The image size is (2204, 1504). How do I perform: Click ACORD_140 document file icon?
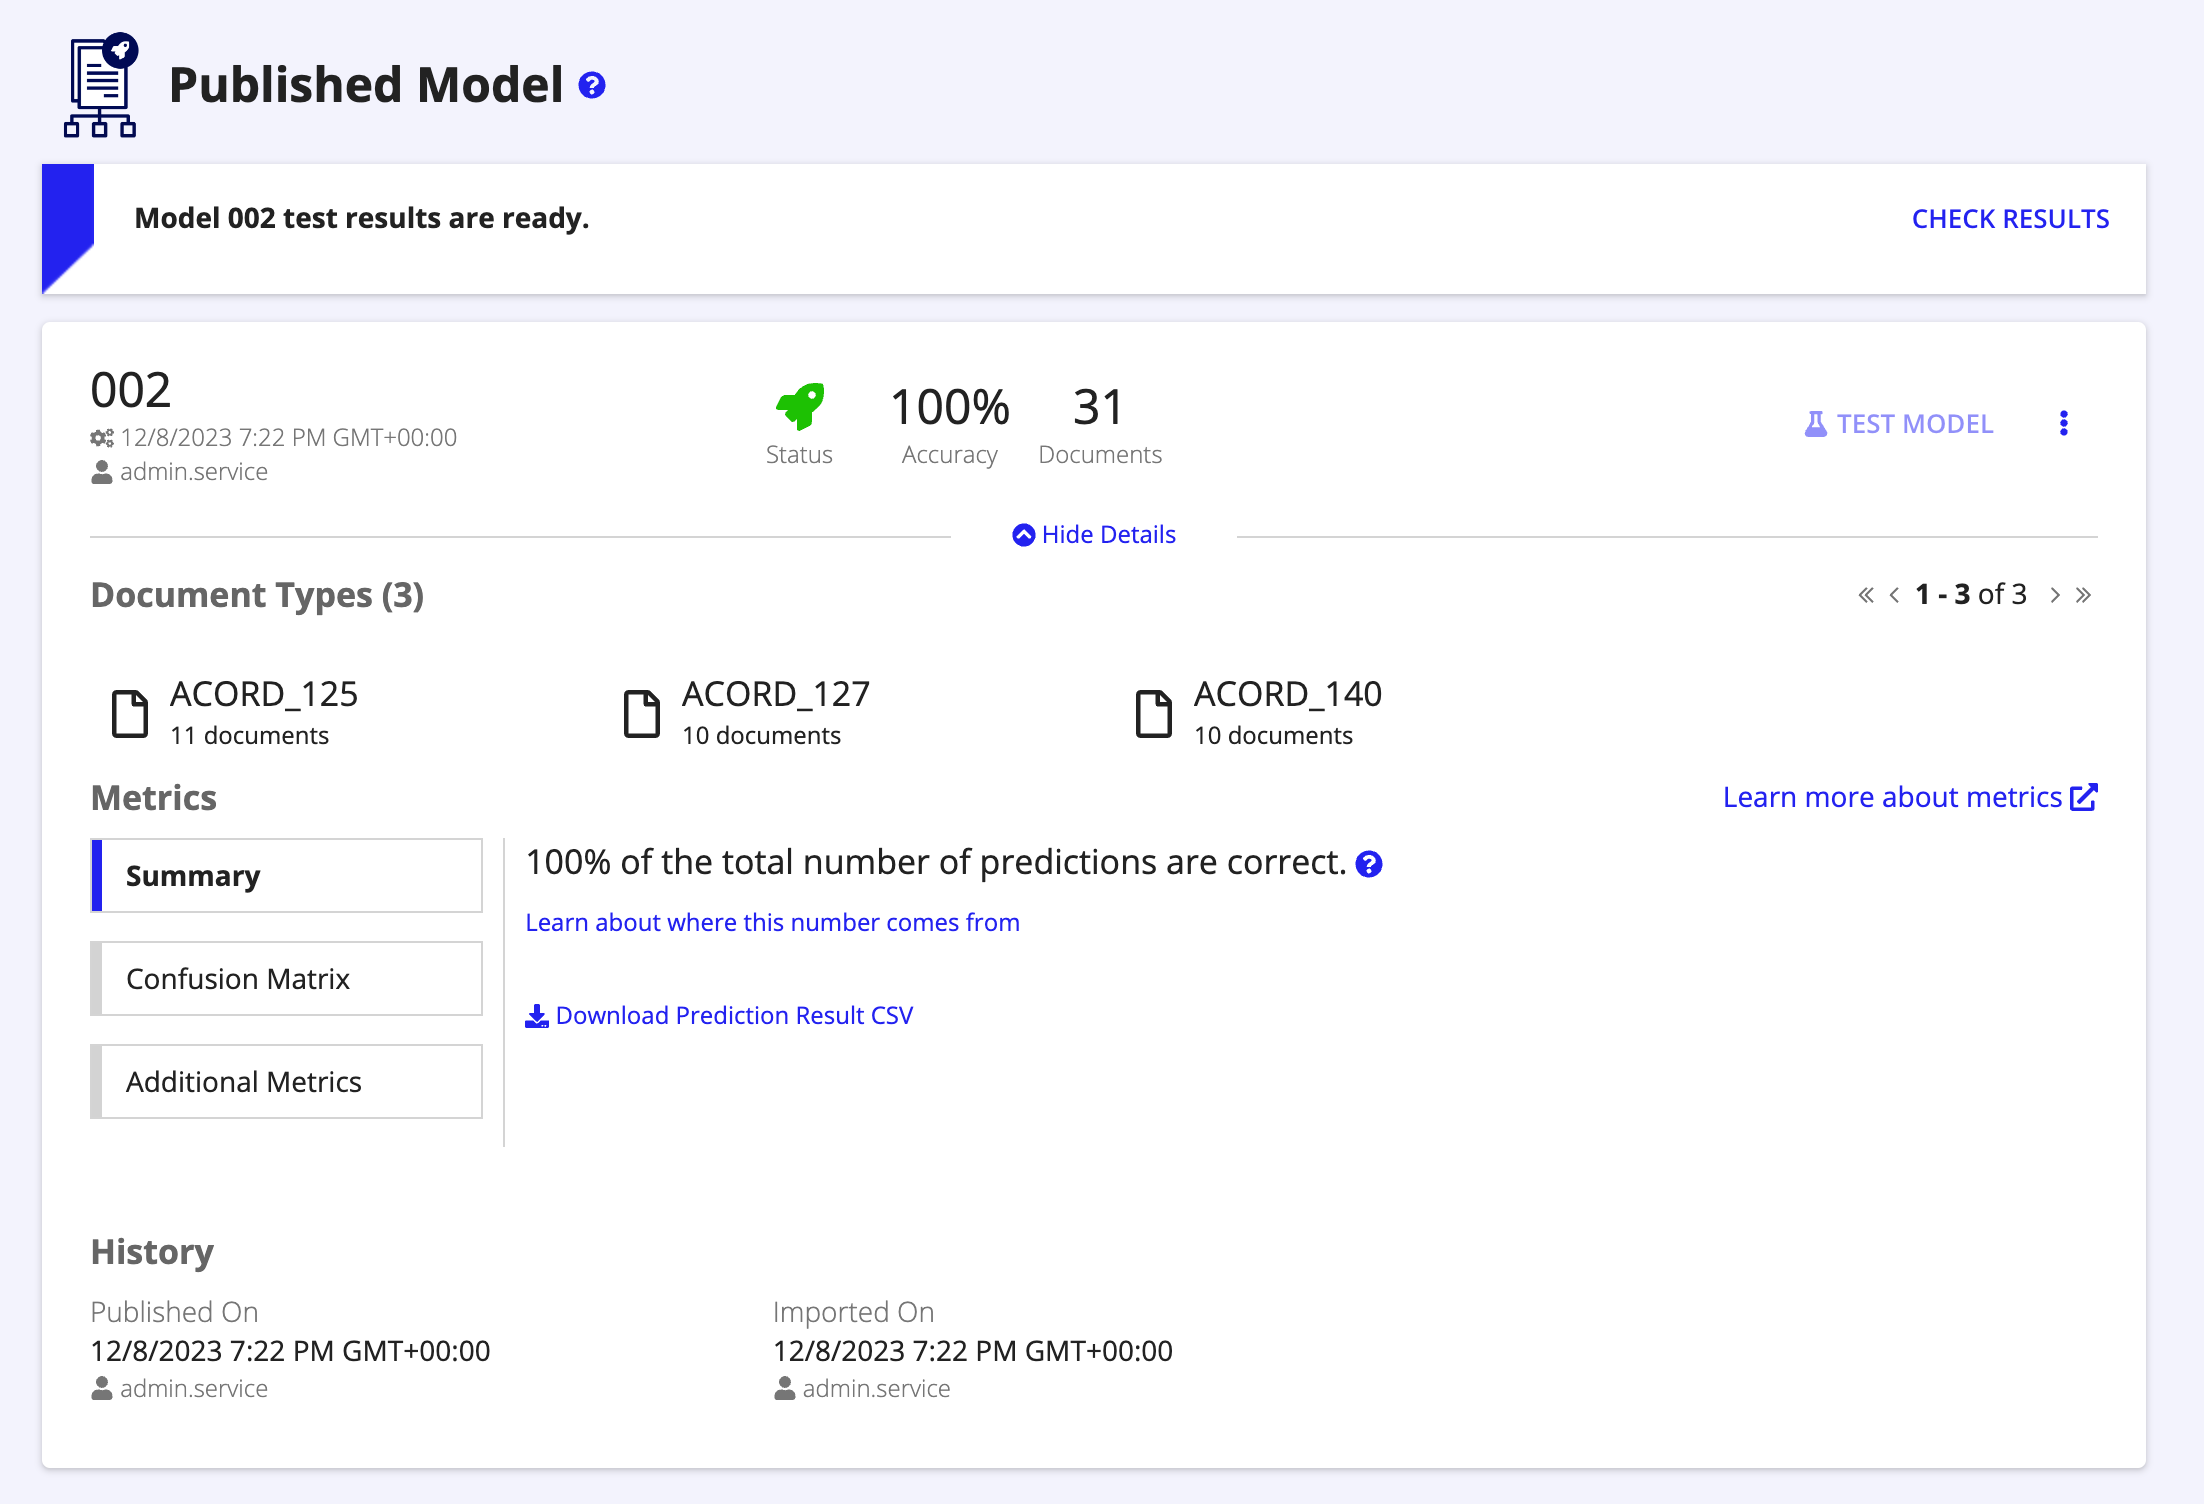point(1154,714)
